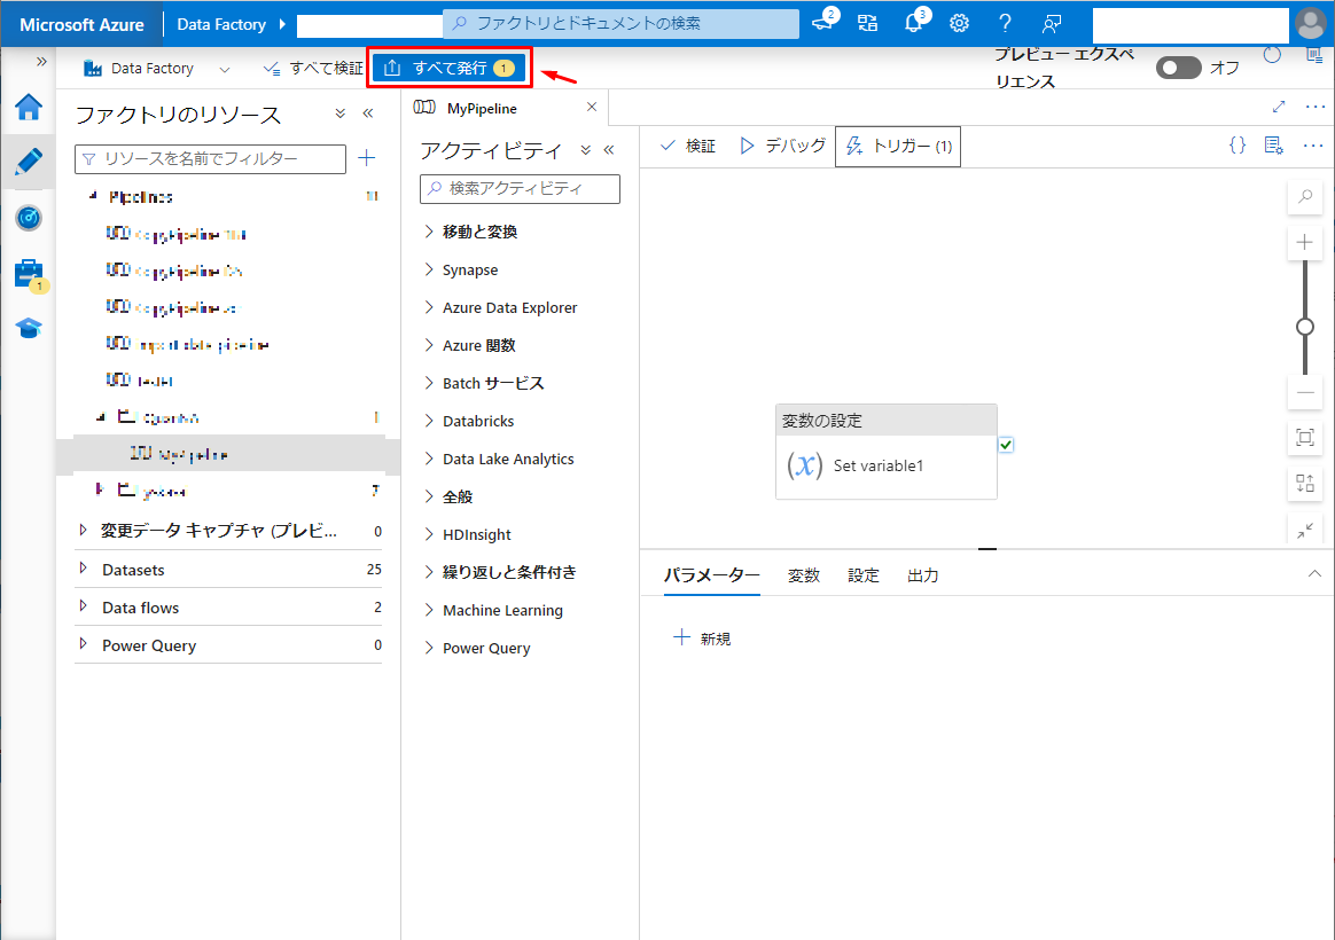The image size is (1335, 940).
Task: Start デバッグ run of pipeline
Action: click(782, 146)
